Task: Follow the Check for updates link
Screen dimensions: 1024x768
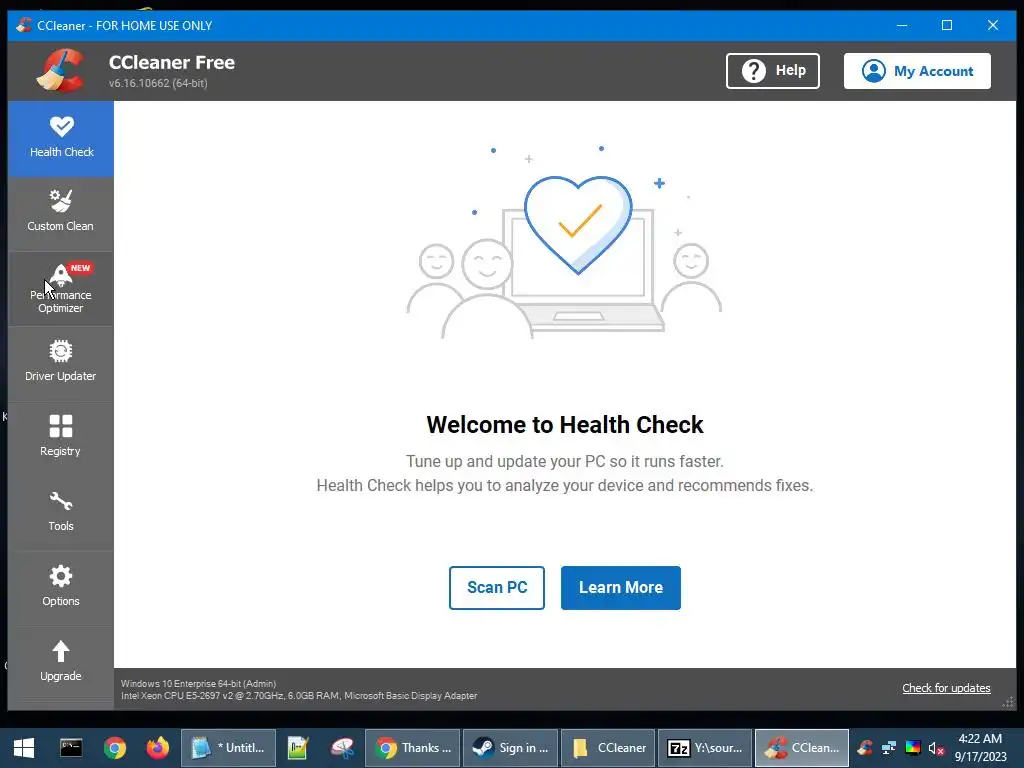Action: coord(946,688)
